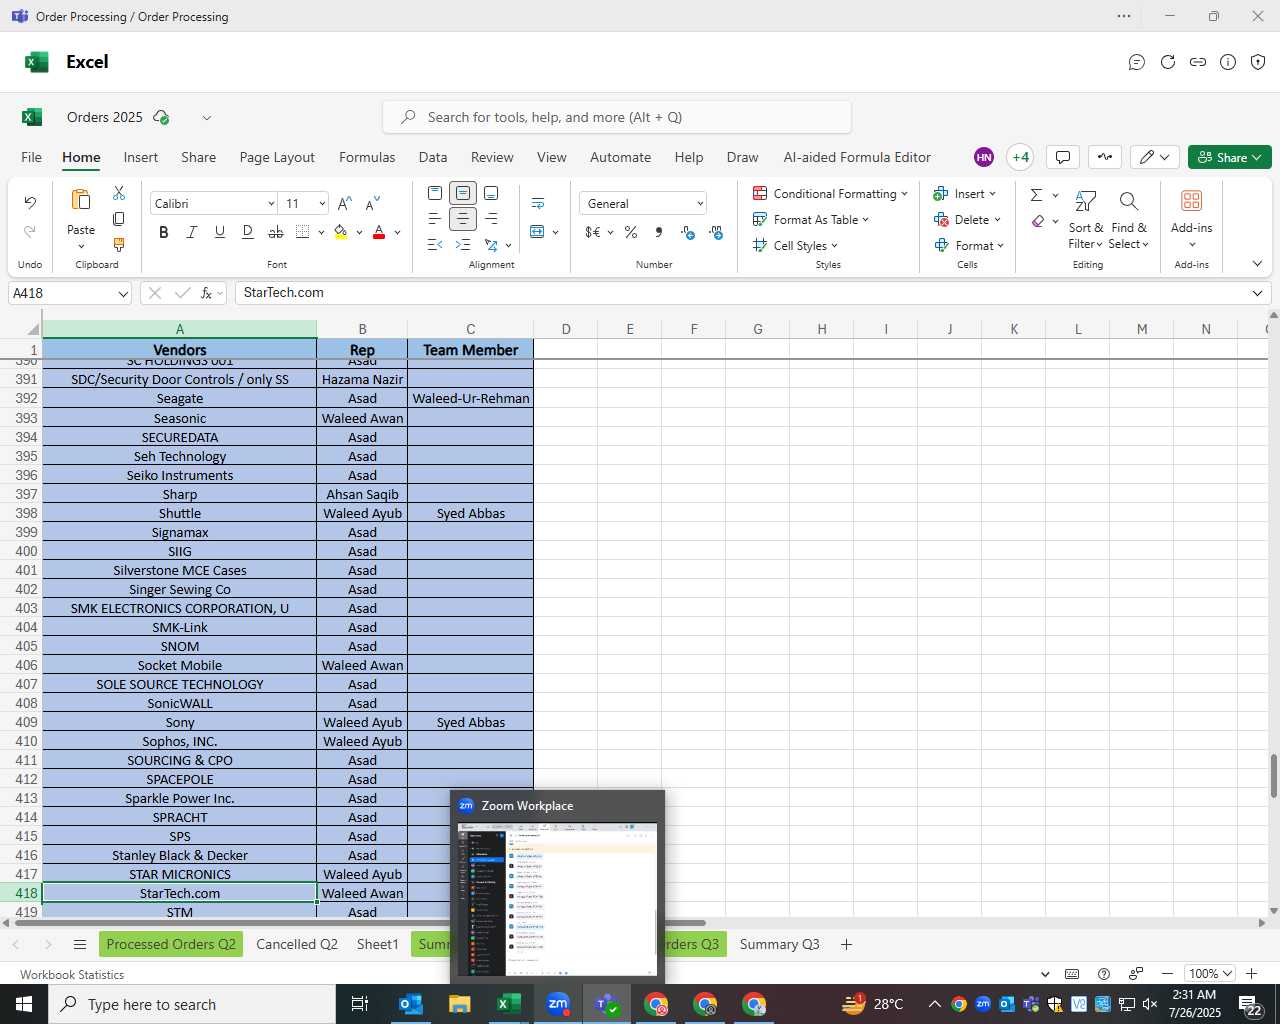Open Sort & Filter tool

click(1086, 219)
